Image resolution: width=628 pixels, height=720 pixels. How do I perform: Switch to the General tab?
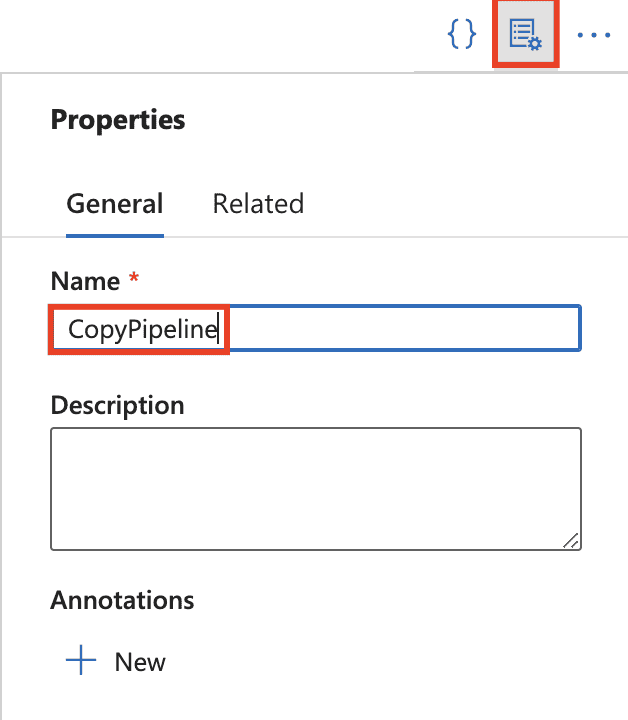click(114, 204)
